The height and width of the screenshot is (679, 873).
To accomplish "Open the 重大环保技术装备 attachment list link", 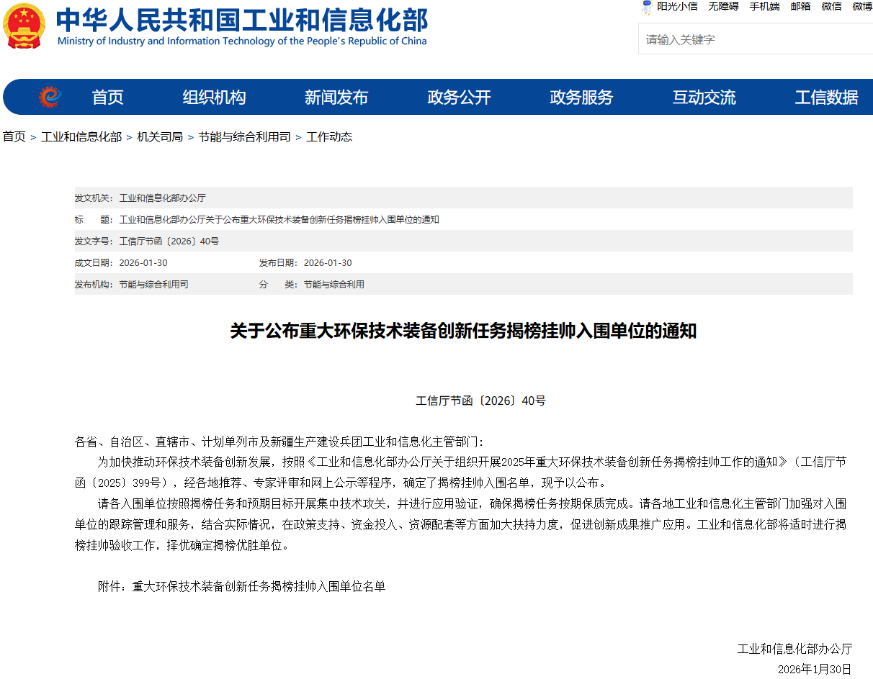I will pos(258,587).
